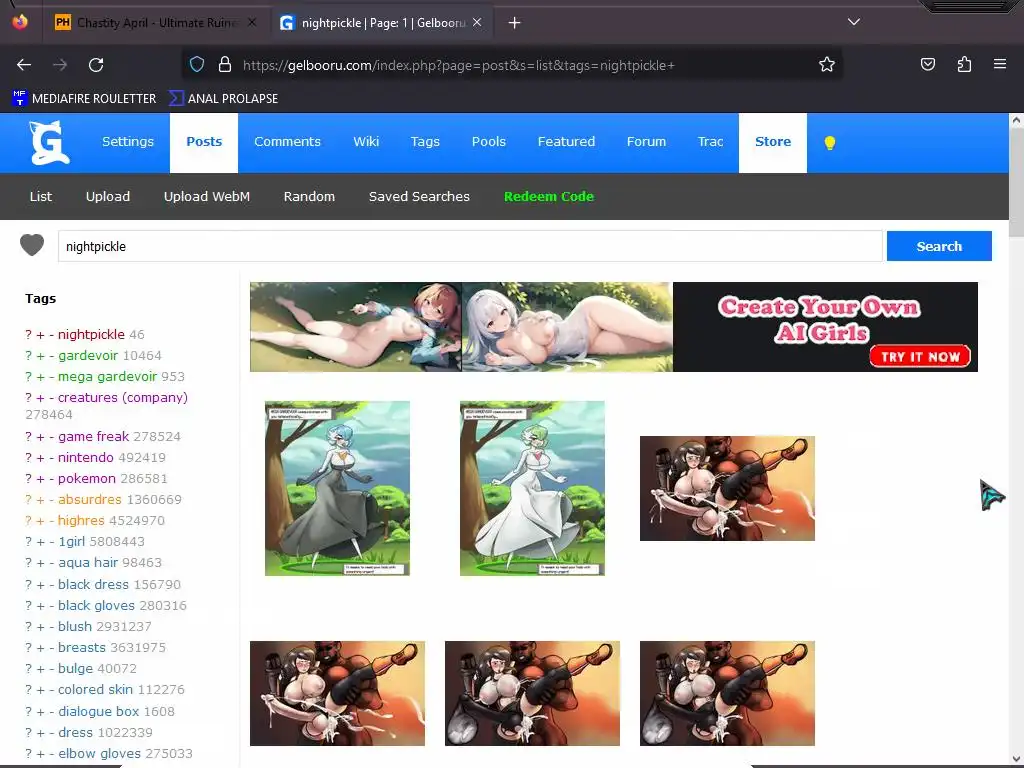Close the nightpickle Gelbooru tab
The height and width of the screenshot is (768, 1024).
coord(477,22)
